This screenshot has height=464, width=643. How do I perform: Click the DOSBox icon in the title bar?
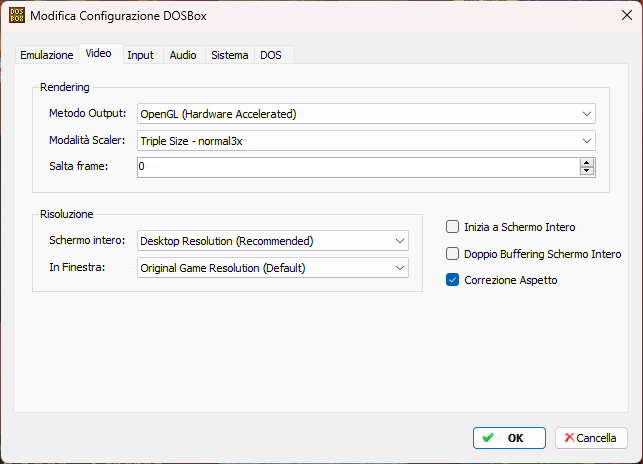point(17,16)
